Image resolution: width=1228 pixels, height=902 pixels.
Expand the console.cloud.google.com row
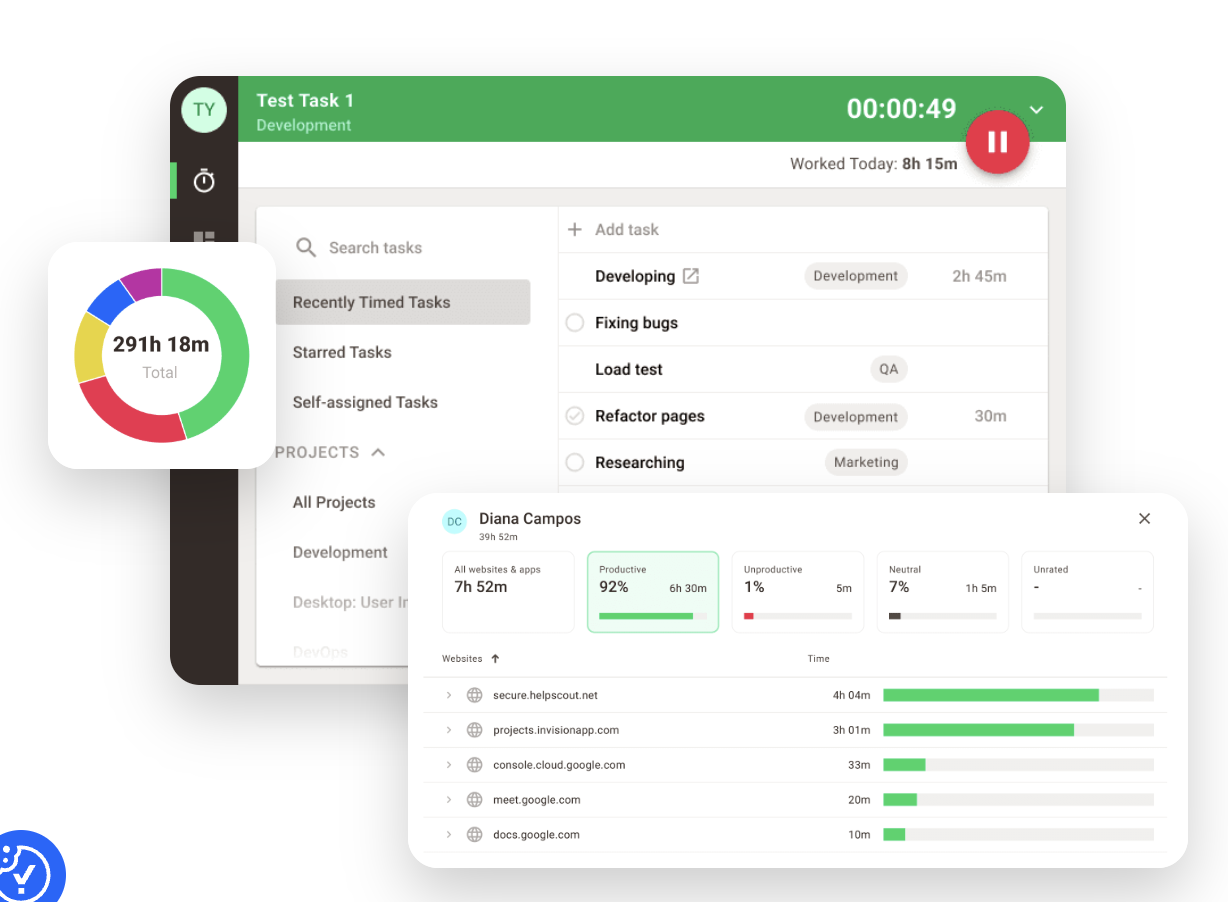[x=449, y=765]
